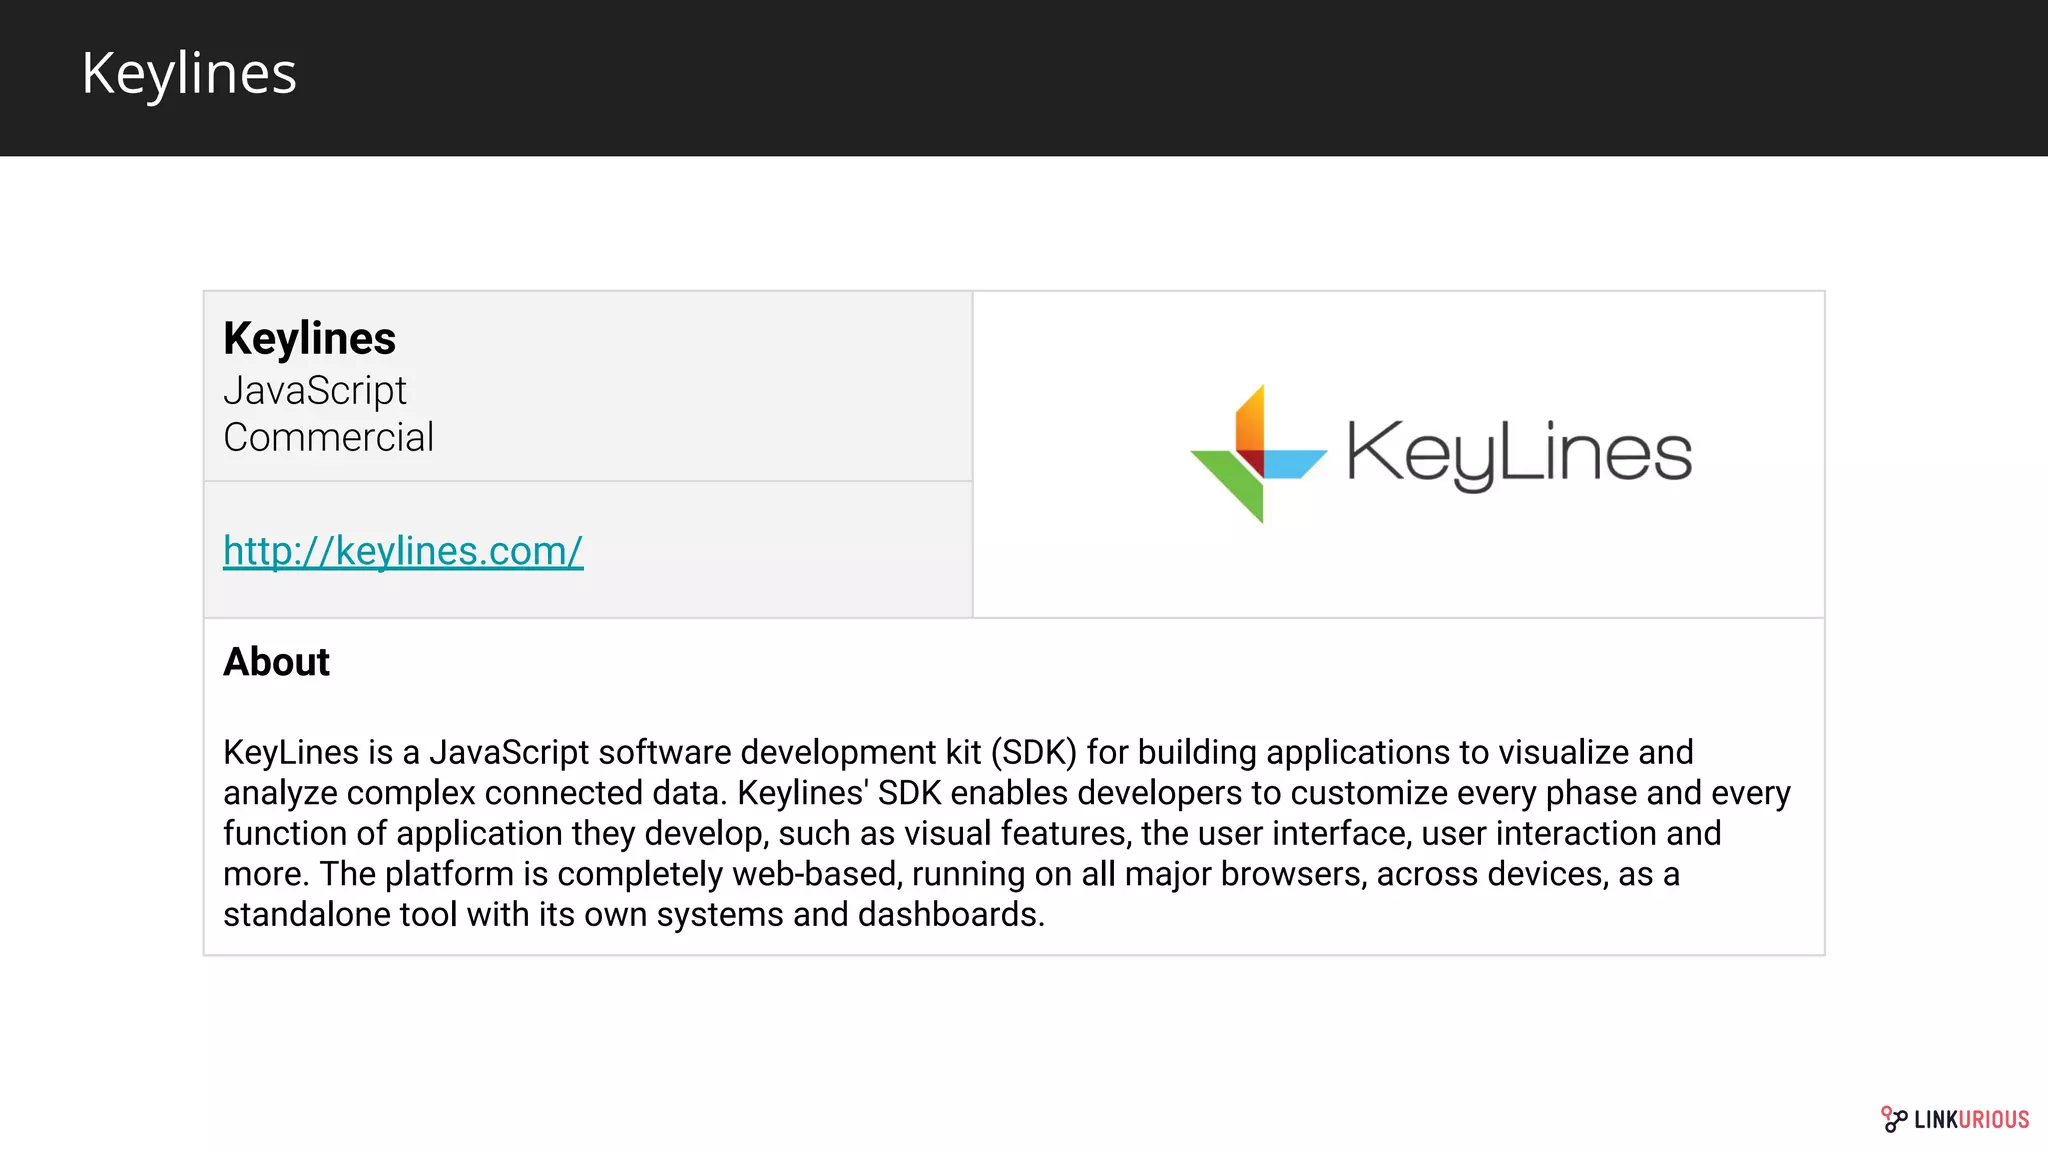Click the KeyLines wordmark in logo
Viewport: 2048px width, 1152px height.
(1519, 455)
